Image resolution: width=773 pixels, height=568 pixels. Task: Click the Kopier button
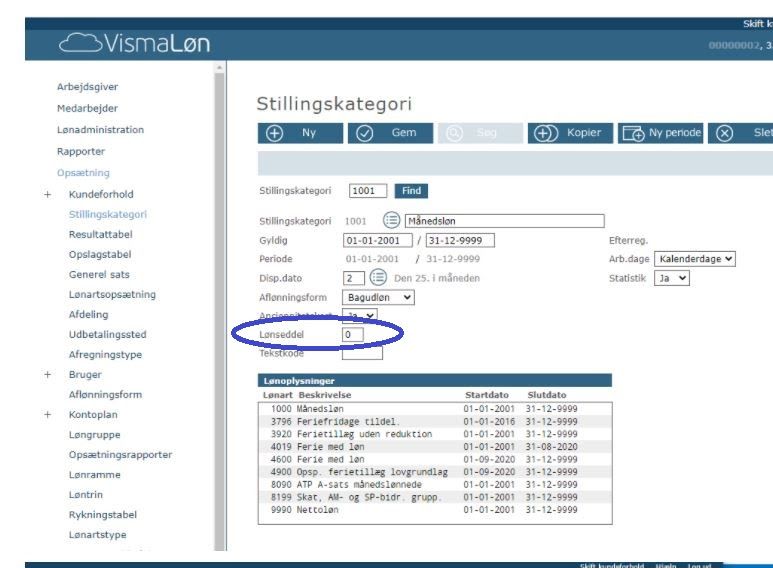pyautogui.click(x=570, y=133)
